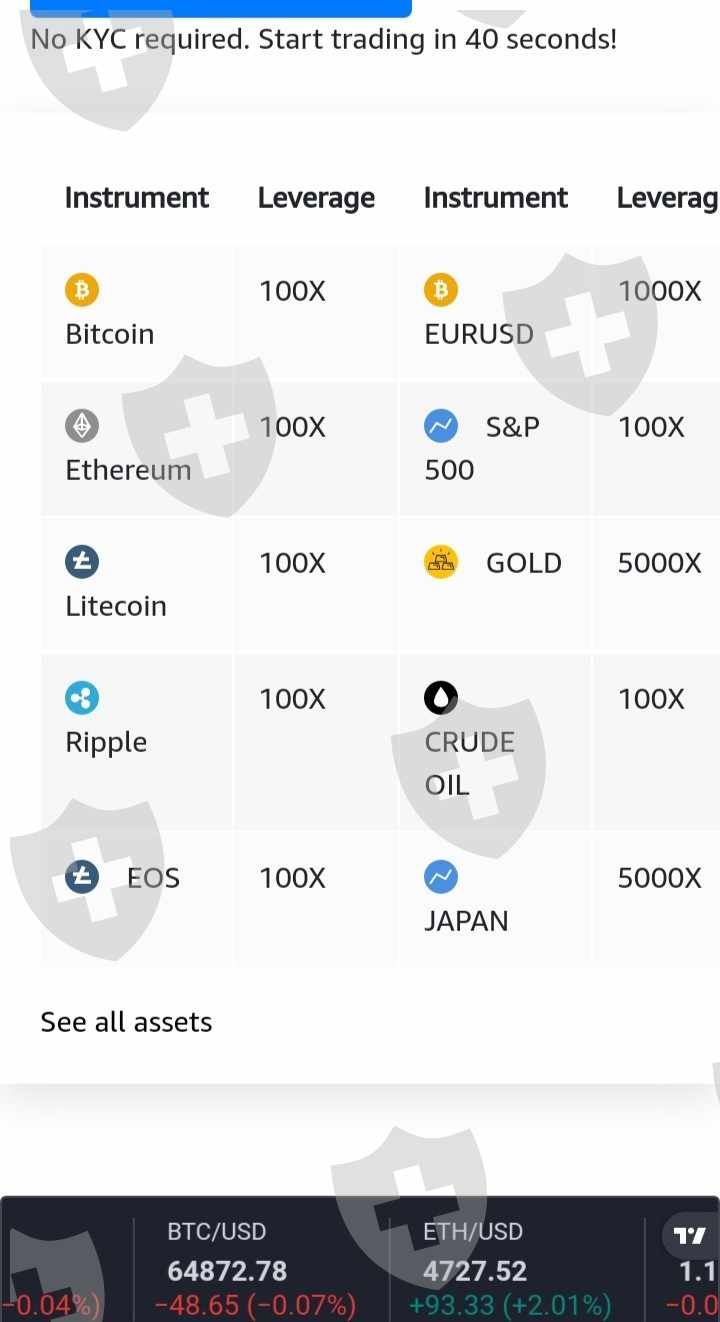Click the Ethereum diamond icon
Screen dimensions: 720x1322
coord(82,427)
